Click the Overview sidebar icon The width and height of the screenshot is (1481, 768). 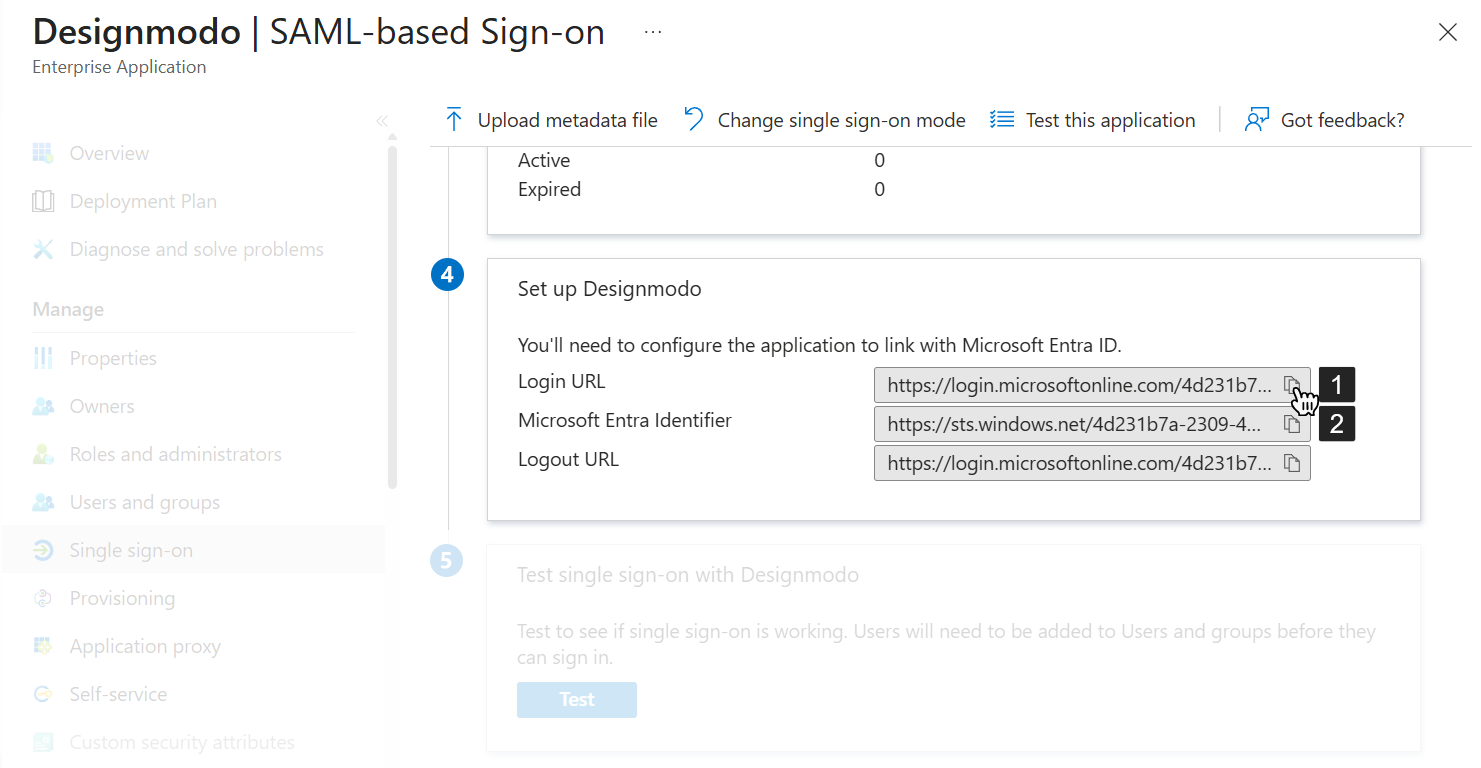pyautogui.click(x=43, y=153)
